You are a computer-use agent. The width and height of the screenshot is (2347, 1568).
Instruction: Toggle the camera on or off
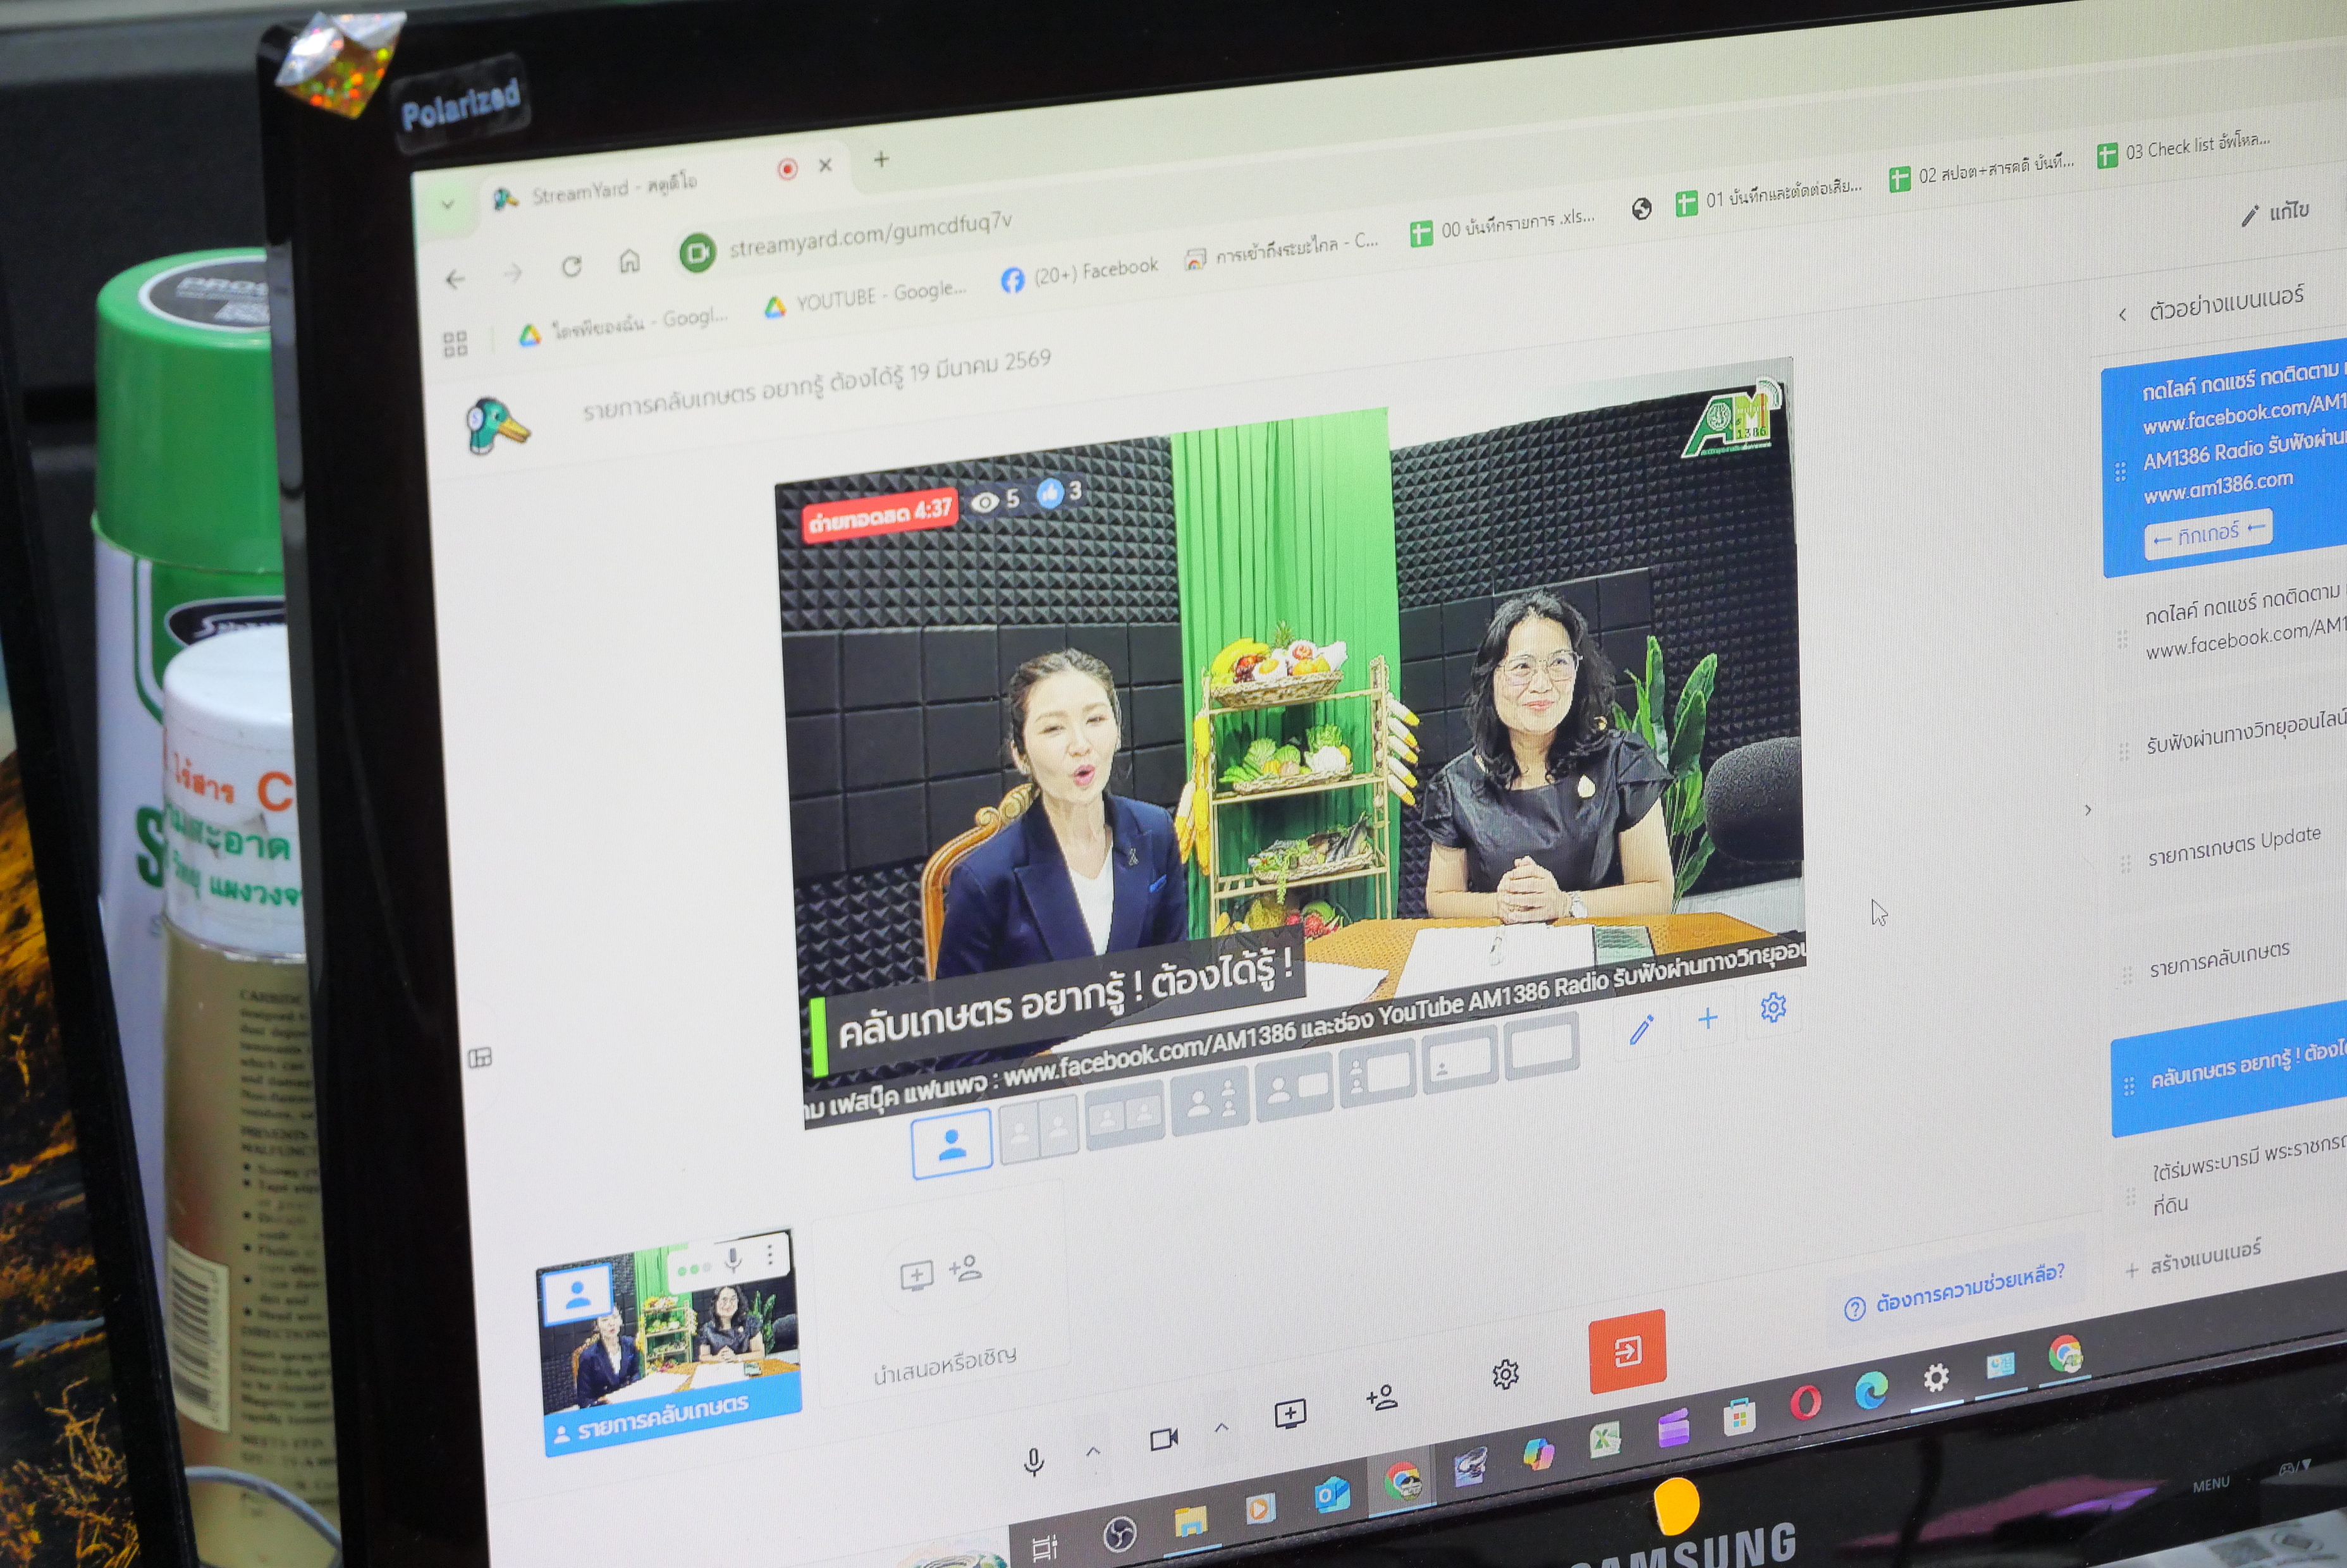click(x=1163, y=1438)
